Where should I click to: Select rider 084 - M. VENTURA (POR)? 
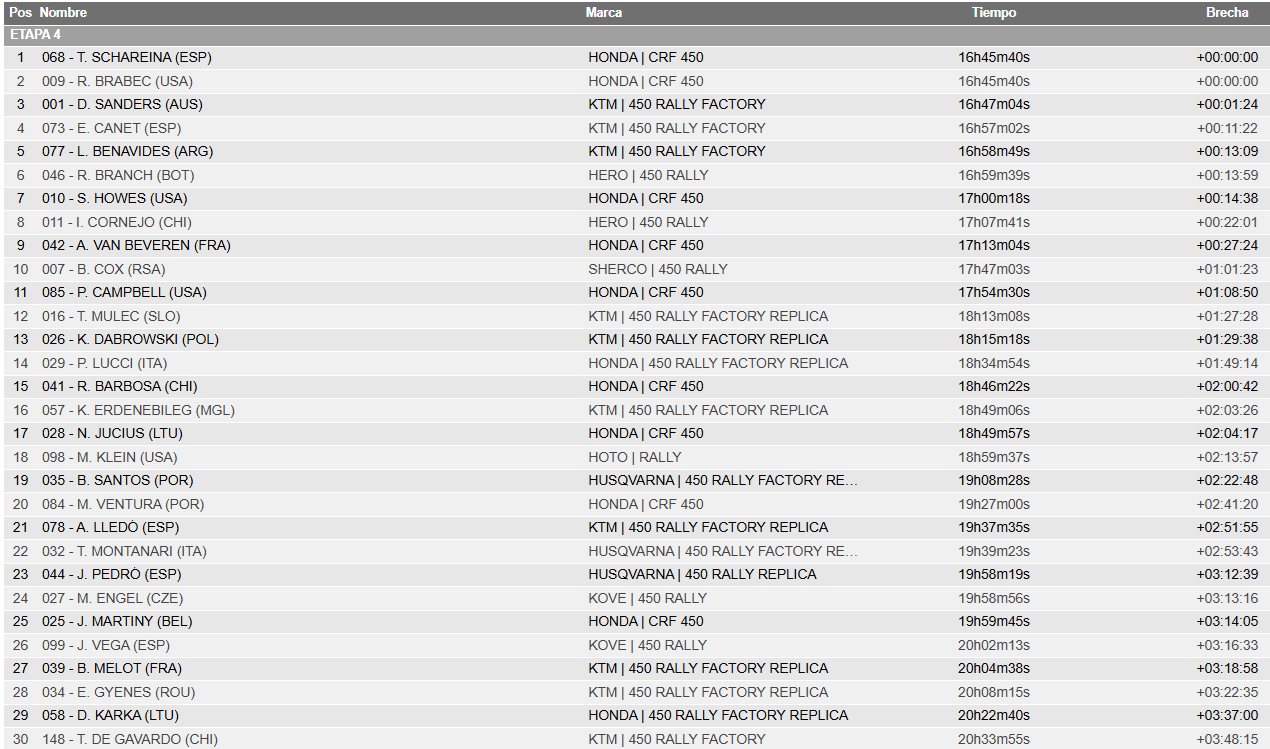pyautogui.click(x=122, y=504)
